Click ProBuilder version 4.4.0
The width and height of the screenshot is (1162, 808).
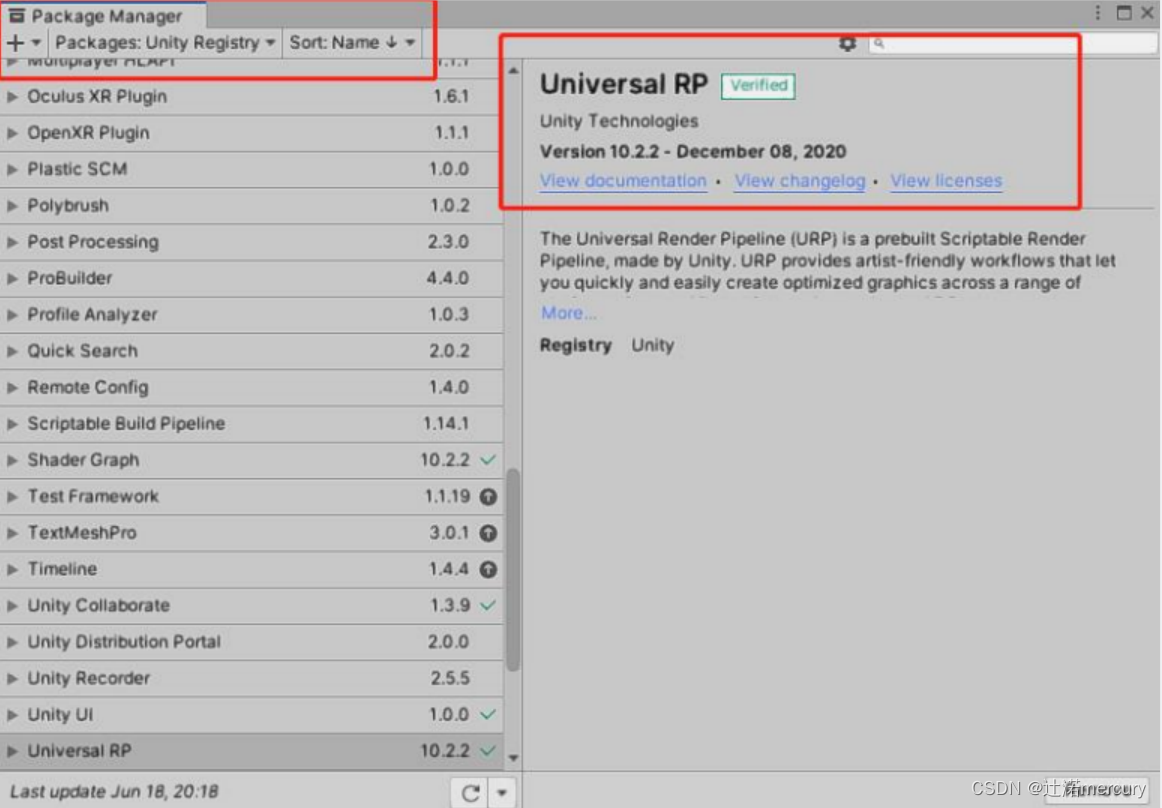[448, 278]
